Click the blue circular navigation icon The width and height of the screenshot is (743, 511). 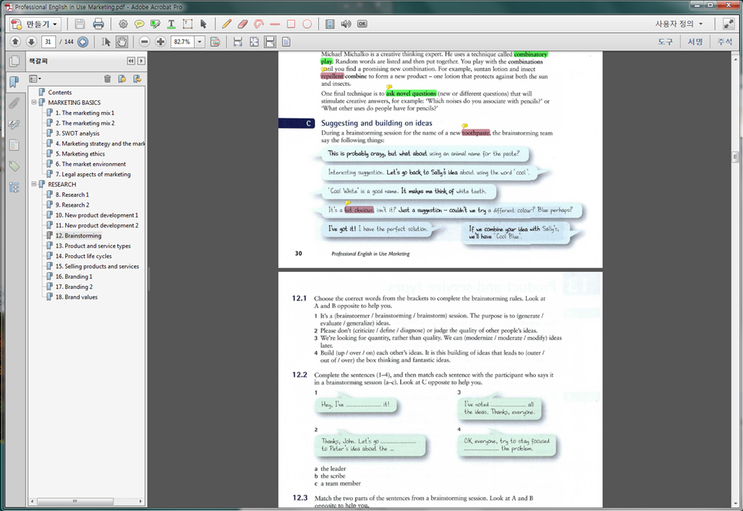(x=83, y=42)
